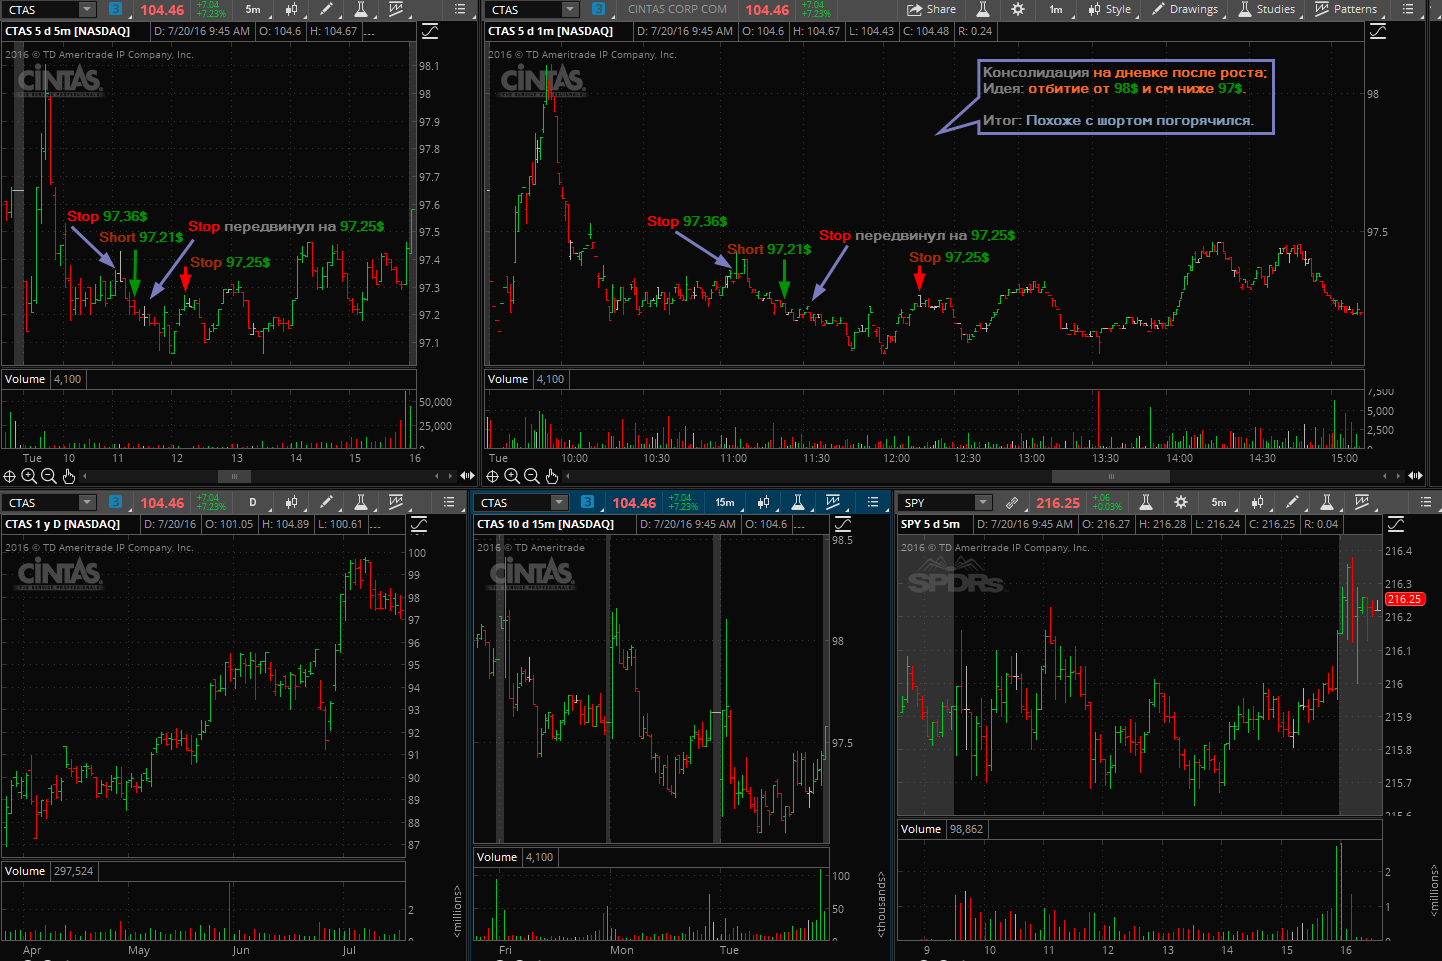
Task: Click the price scale settings icon in CTAS 5m chart
Action: coord(430,31)
